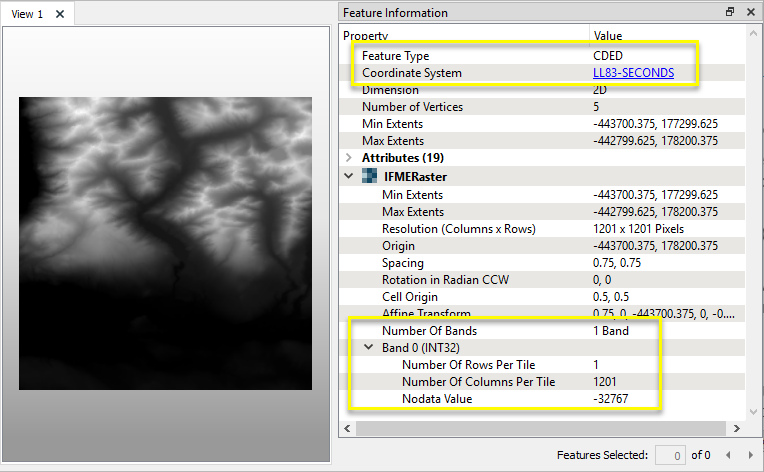
Task: Close the Feature Information panel
Action: [749, 12]
